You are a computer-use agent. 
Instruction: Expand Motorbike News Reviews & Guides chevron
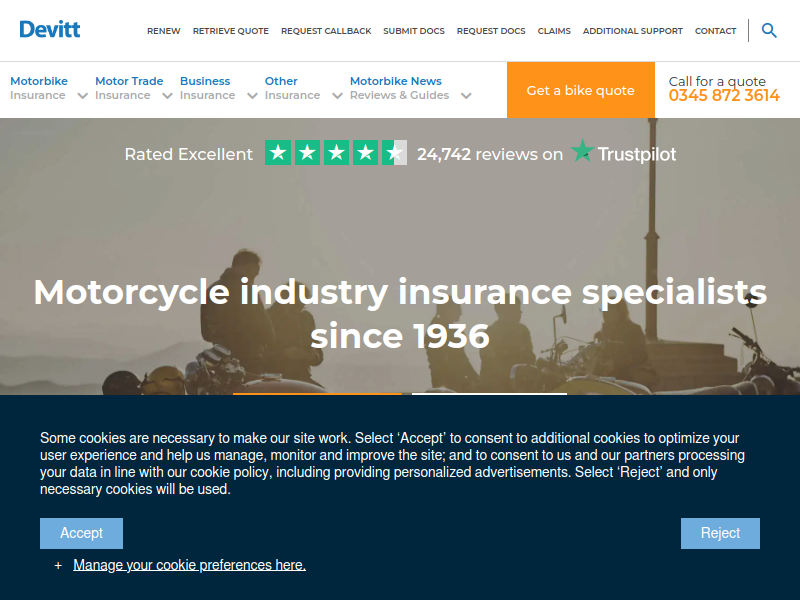pyautogui.click(x=466, y=95)
